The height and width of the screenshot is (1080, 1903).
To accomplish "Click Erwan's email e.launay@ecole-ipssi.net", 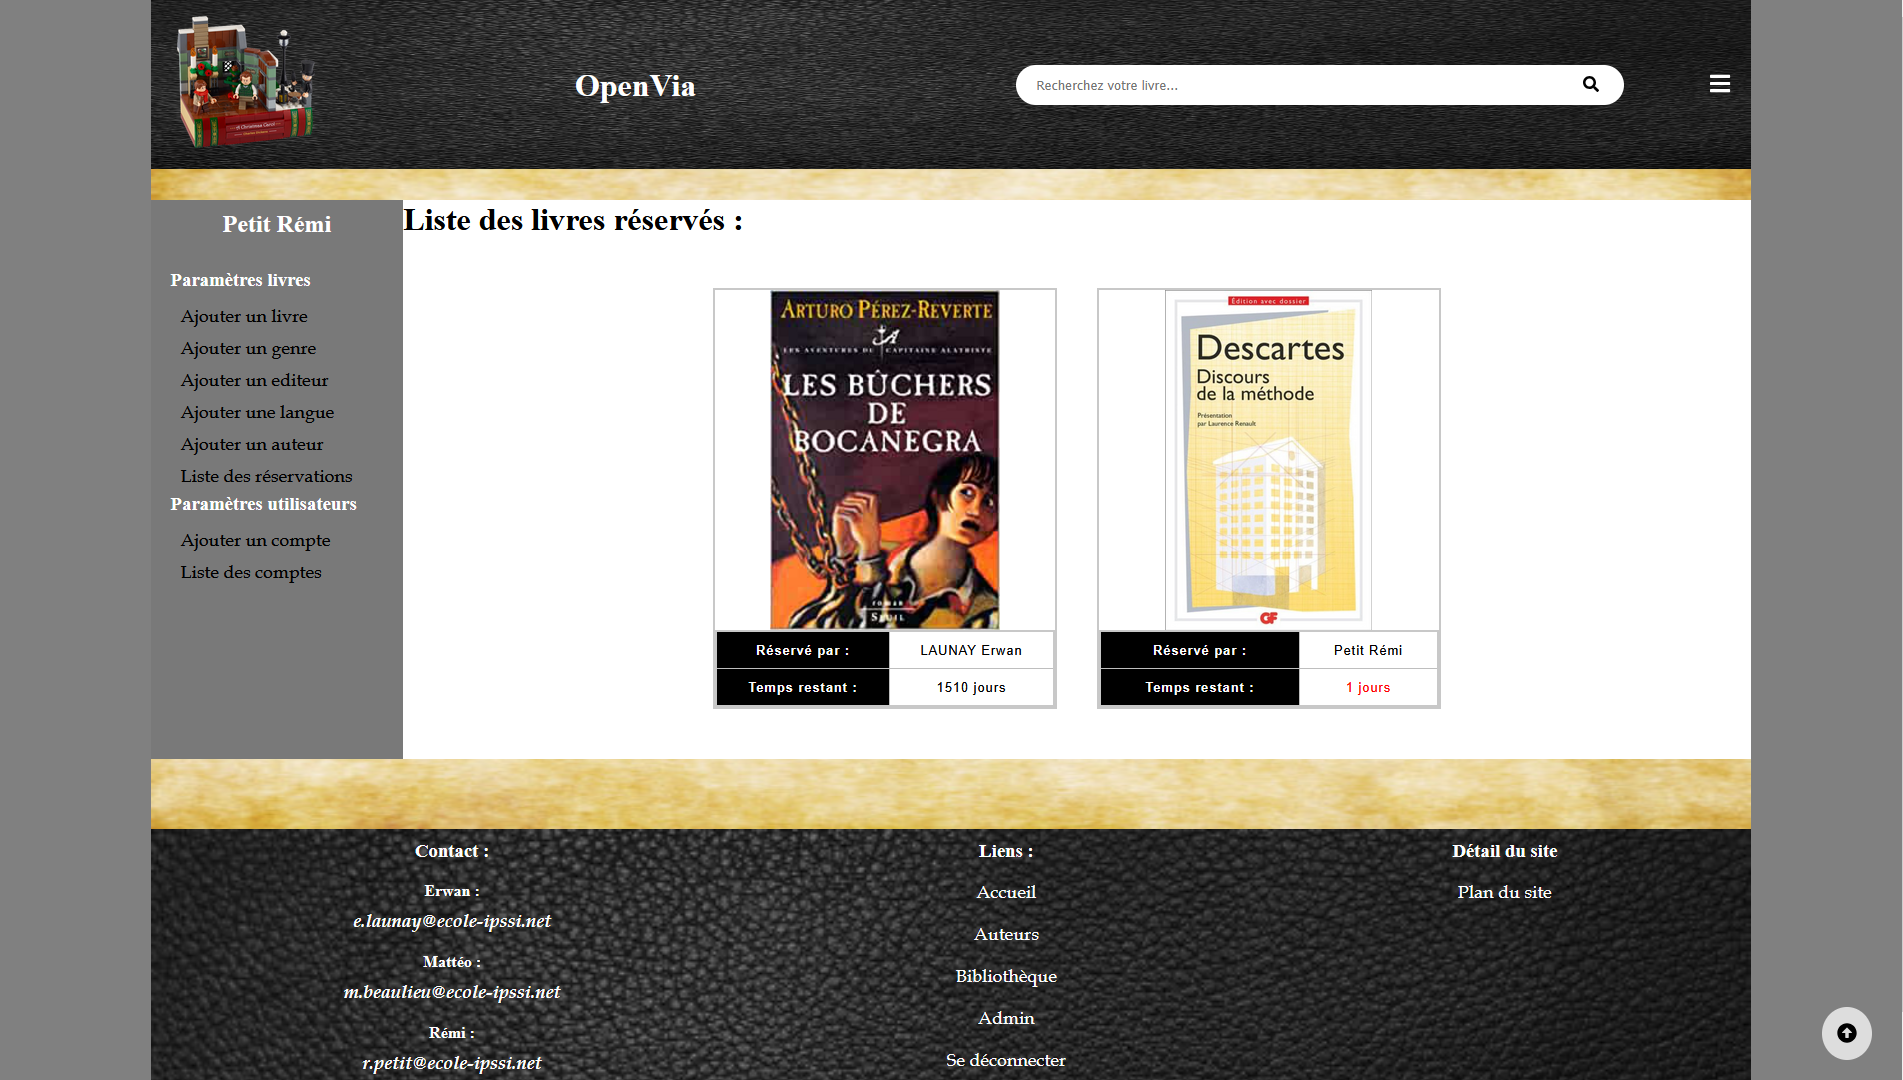I will tap(452, 921).
